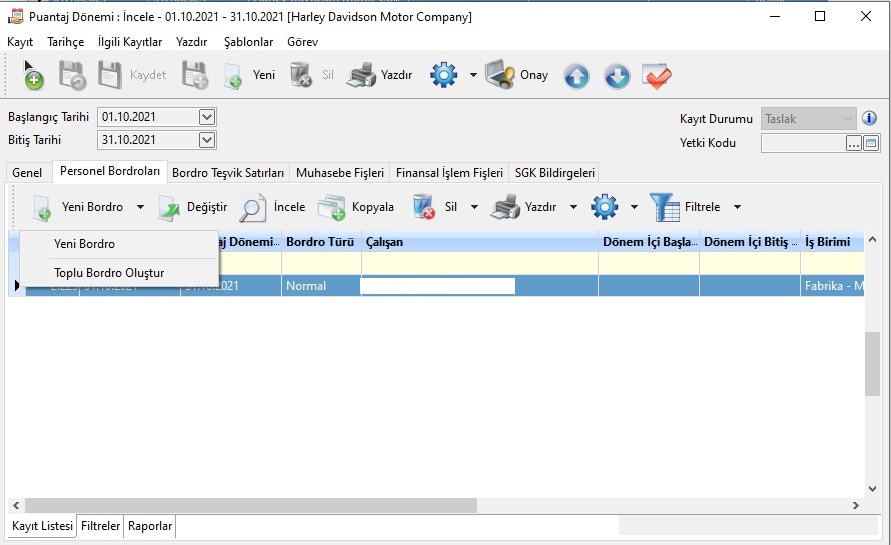891x545 pixels.
Task: Expand the Filtrele dropdown arrow
Action: click(x=737, y=207)
